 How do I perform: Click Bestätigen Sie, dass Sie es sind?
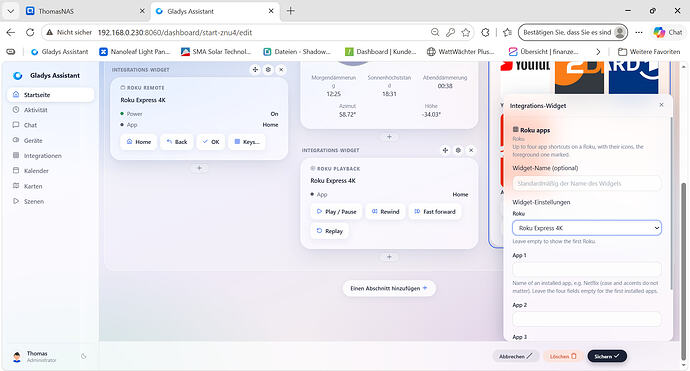pyautogui.click(x=573, y=32)
